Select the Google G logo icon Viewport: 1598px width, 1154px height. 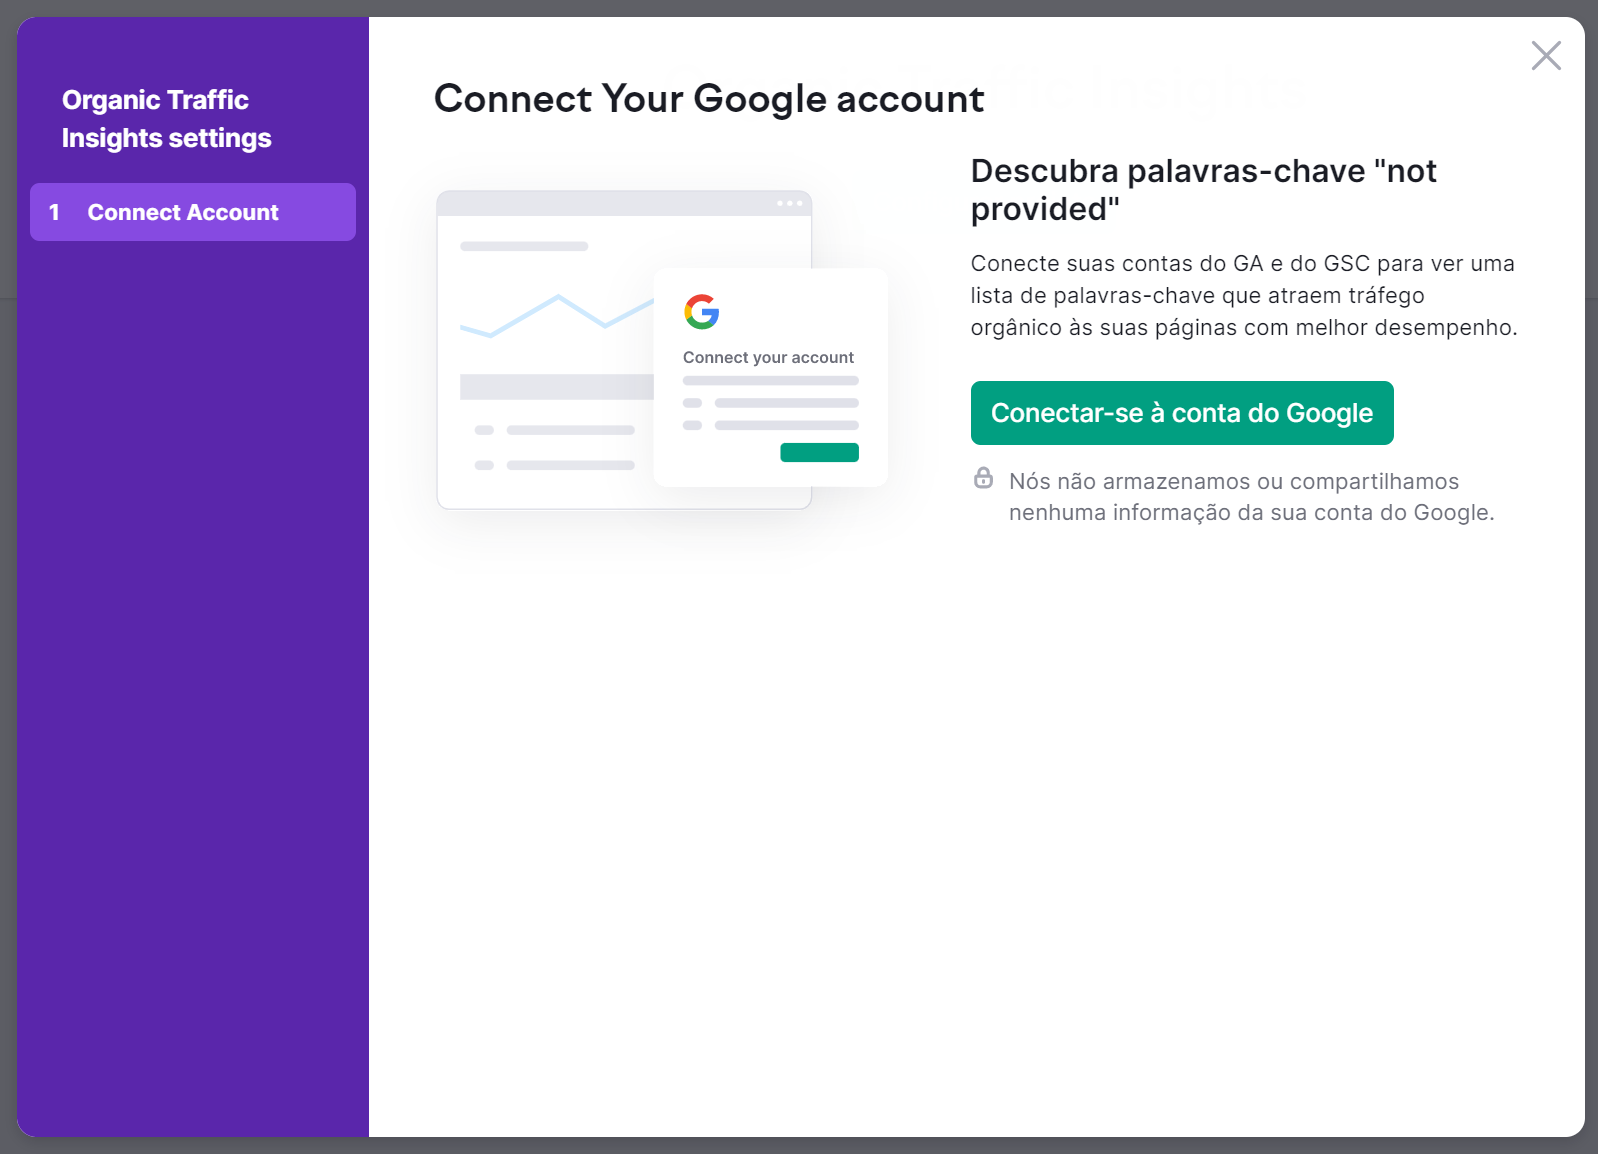pyautogui.click(x=702, y=313)
